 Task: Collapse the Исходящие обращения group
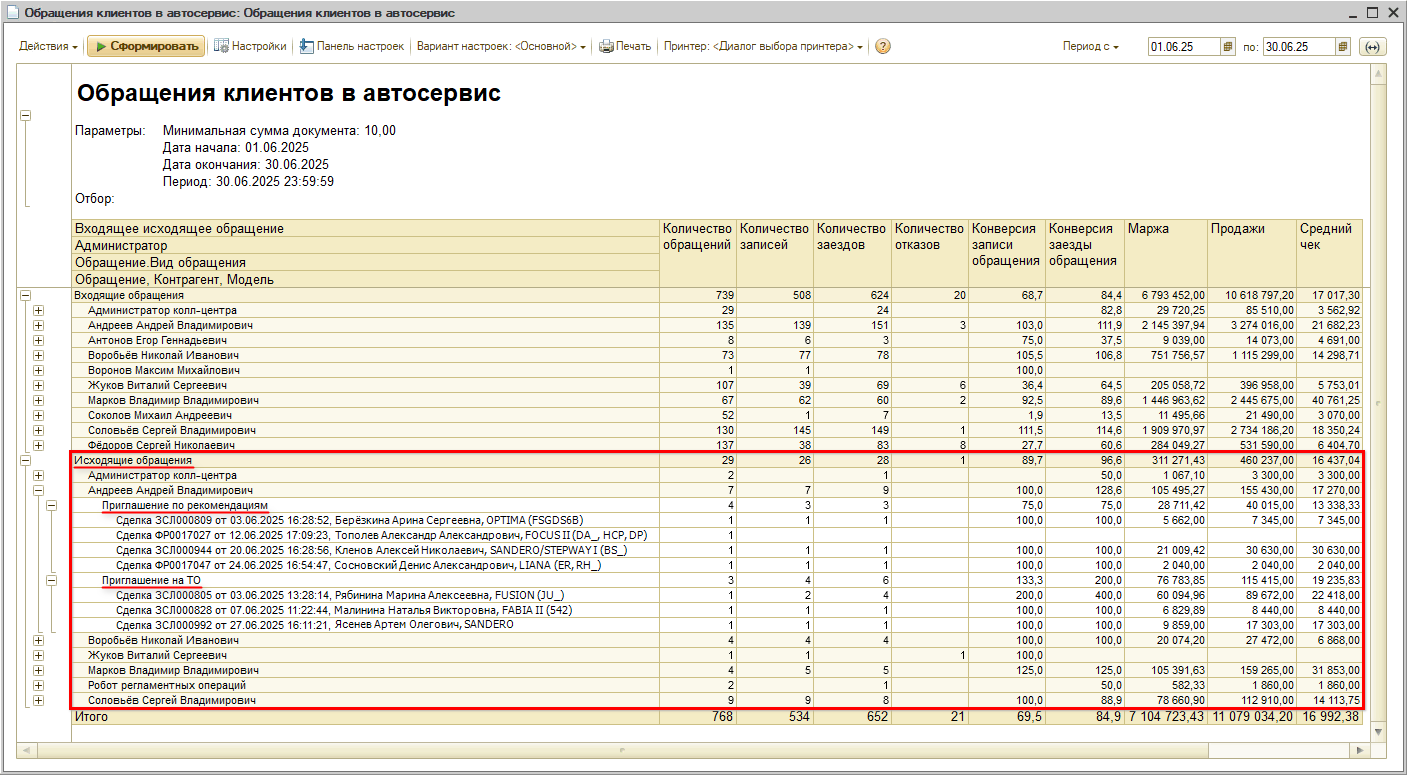pyautogui.click(x=25, y=460)
